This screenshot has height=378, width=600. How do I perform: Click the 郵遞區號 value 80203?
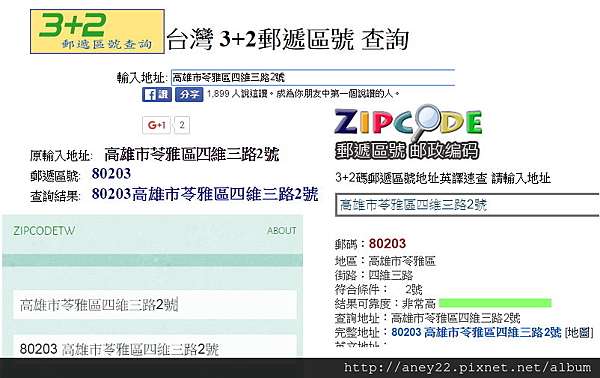coord(111,174)
